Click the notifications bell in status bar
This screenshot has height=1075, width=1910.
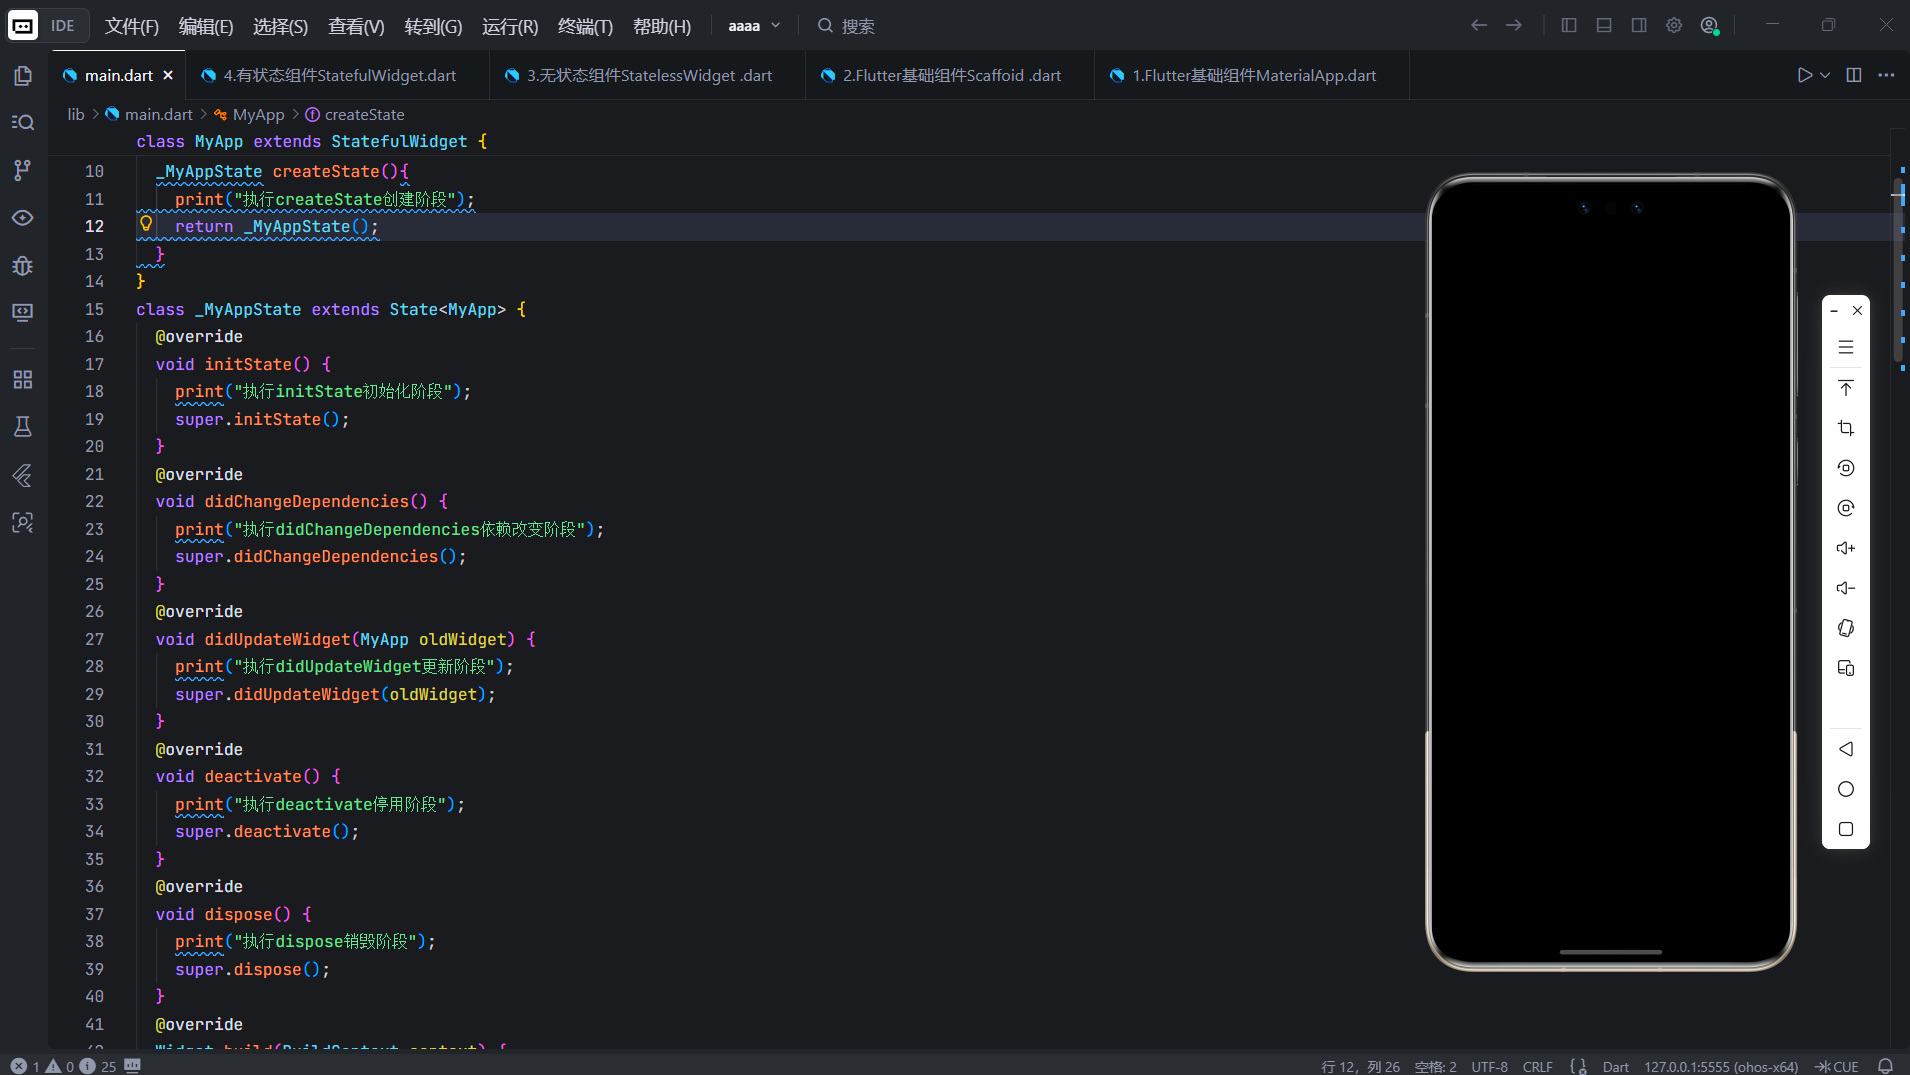coord(1885,1066)
